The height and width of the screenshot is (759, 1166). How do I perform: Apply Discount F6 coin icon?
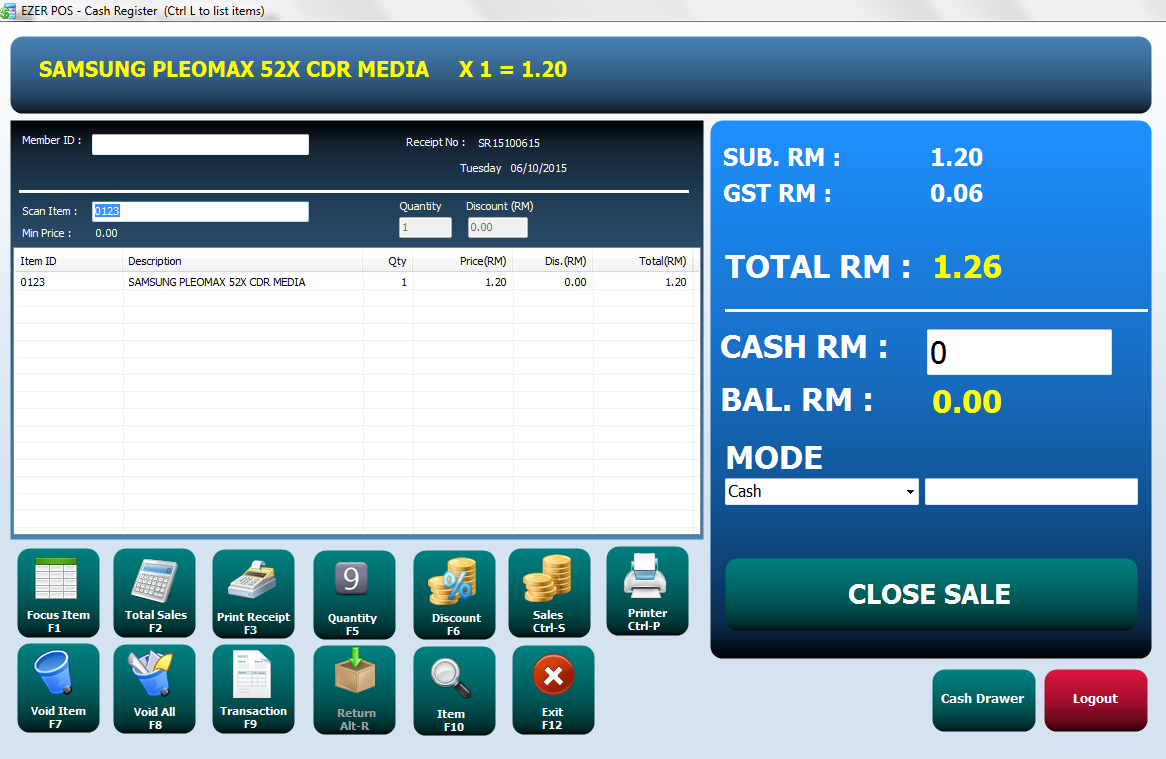tap(454, 595)
